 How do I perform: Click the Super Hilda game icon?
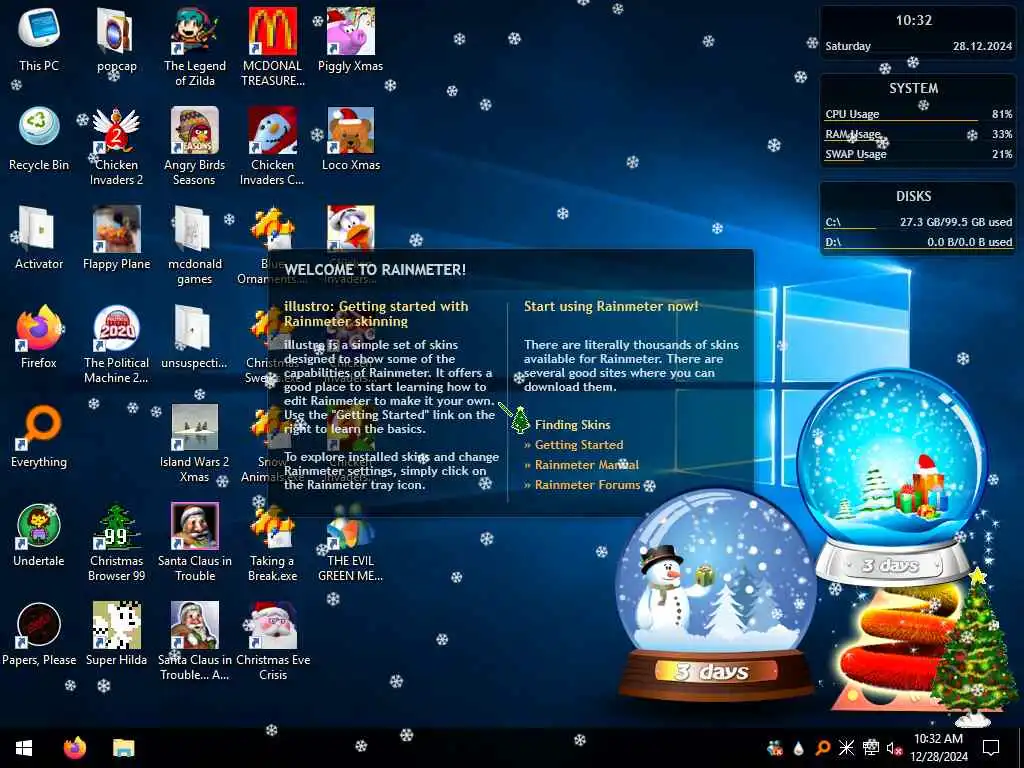point(116,635)
